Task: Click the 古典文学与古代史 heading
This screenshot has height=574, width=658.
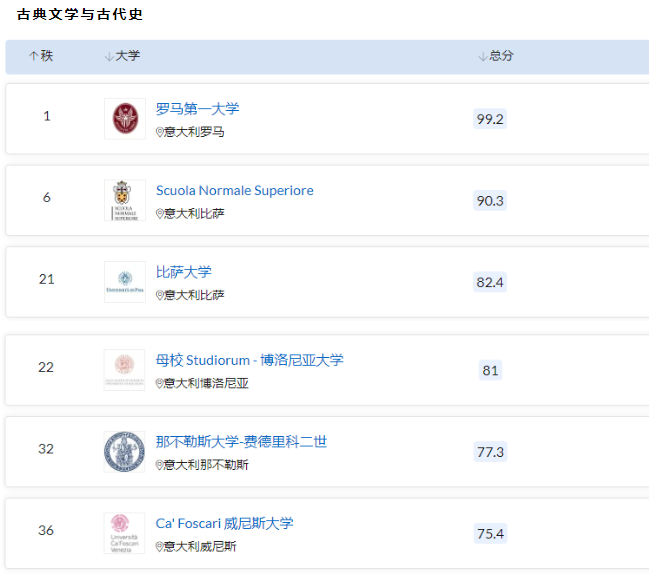Action: click(80, 14)
